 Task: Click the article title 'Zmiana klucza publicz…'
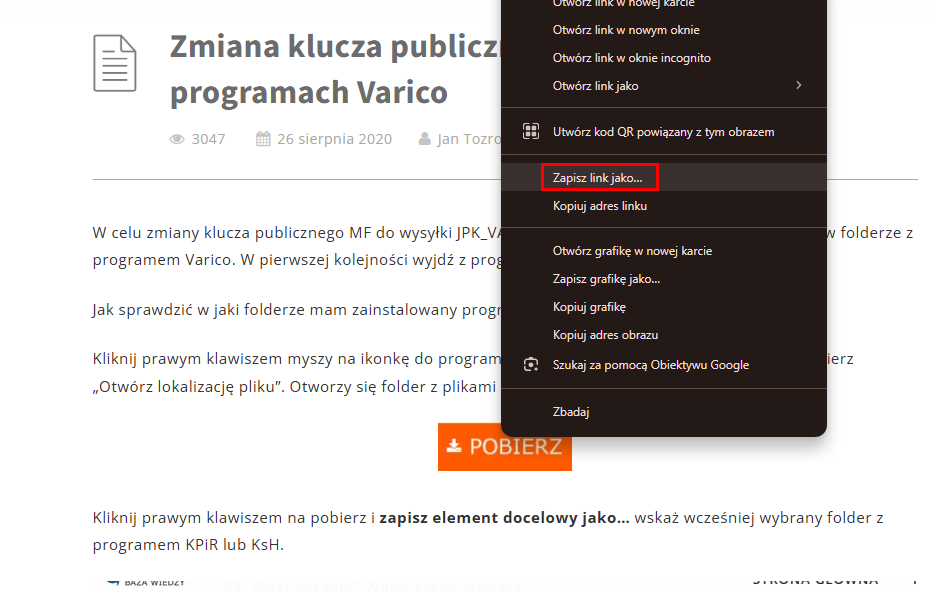click(336, 69)
